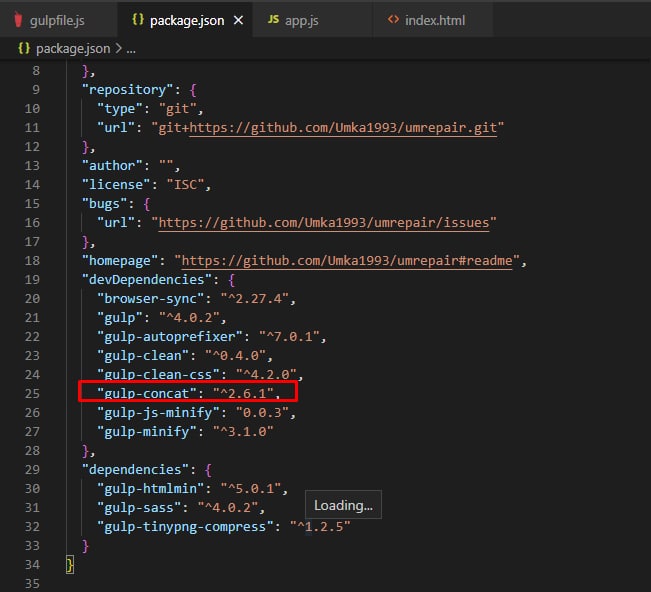Click the "devDependencies" key
Screen dimensions: 651x592
[147, 279]
